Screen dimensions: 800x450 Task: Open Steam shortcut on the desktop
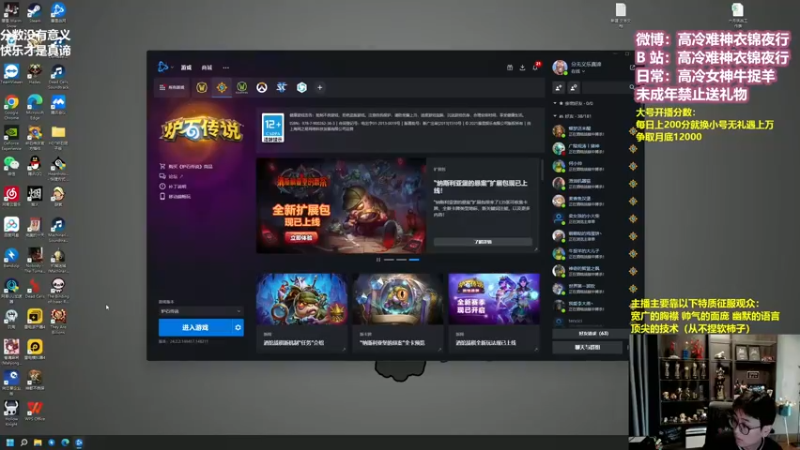(35, 13)
